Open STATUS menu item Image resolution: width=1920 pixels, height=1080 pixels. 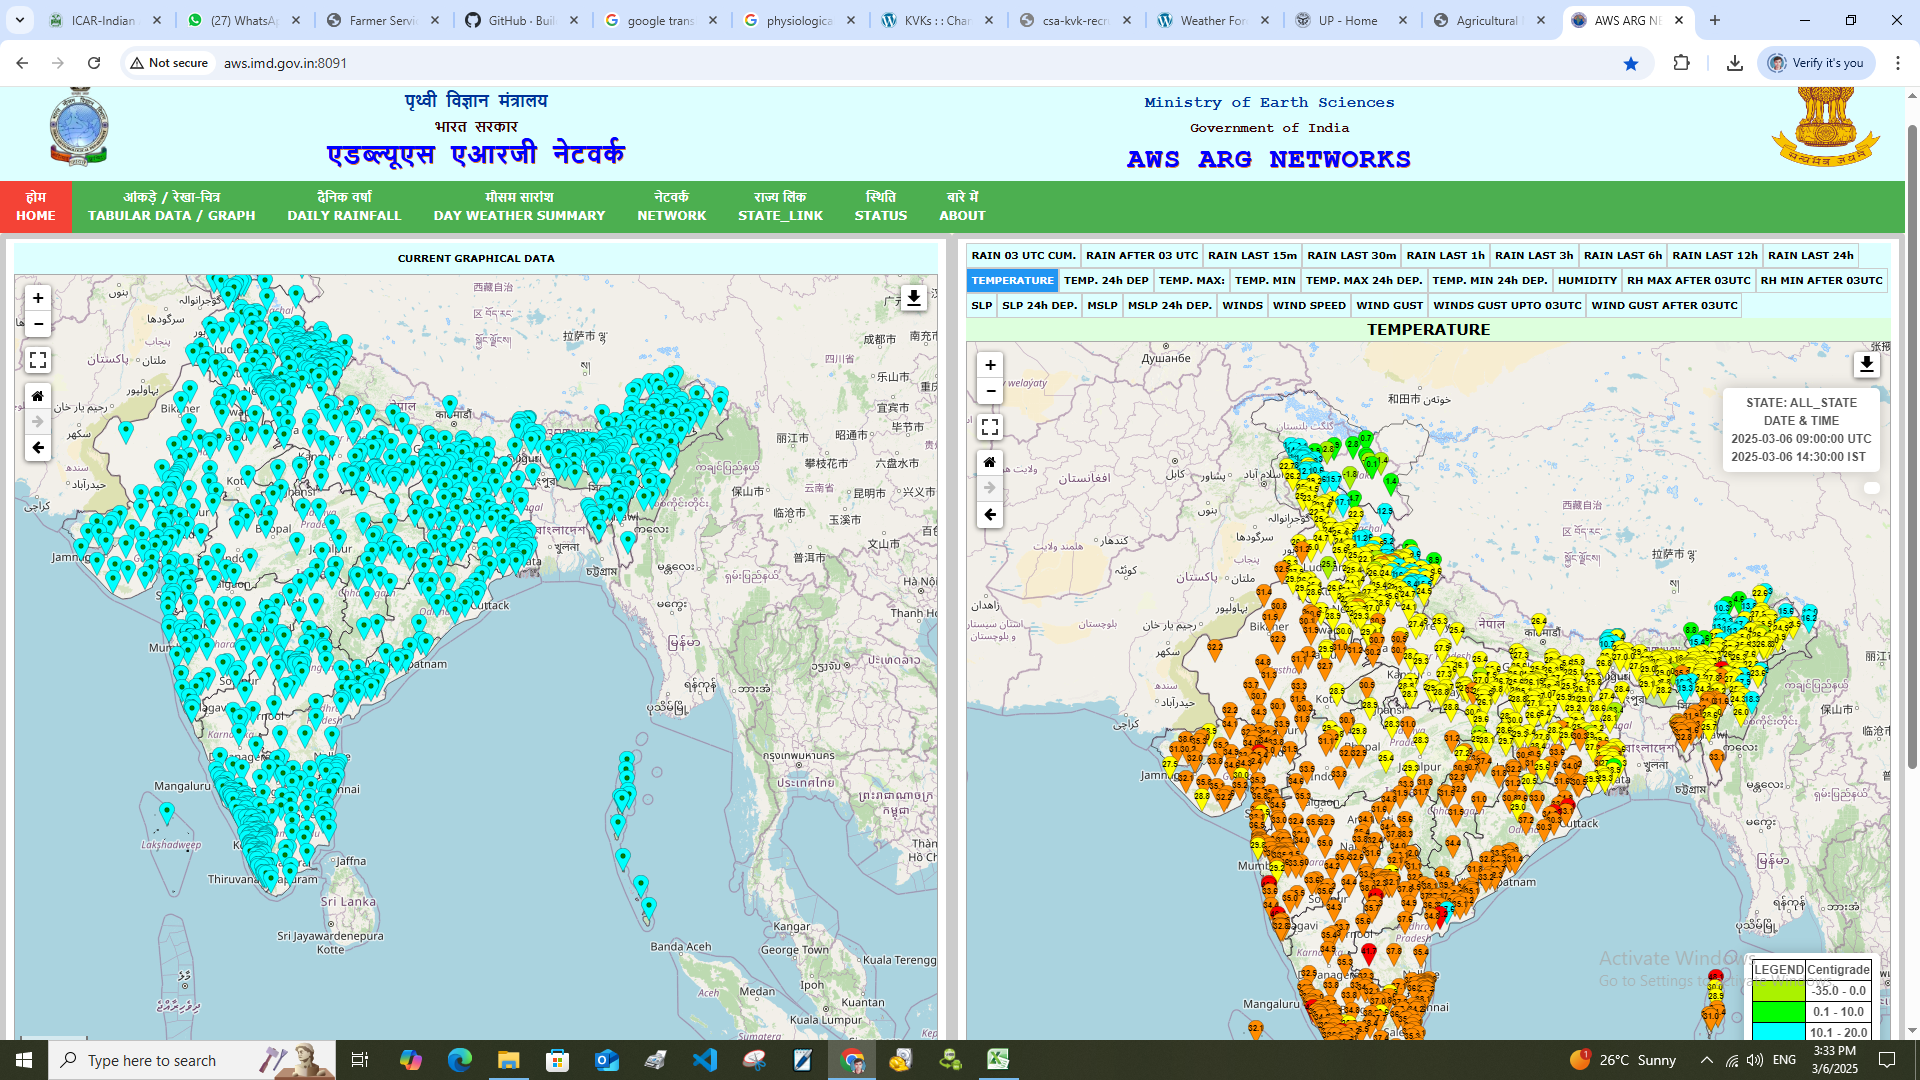pyautogui.click(x=881, y=207)
